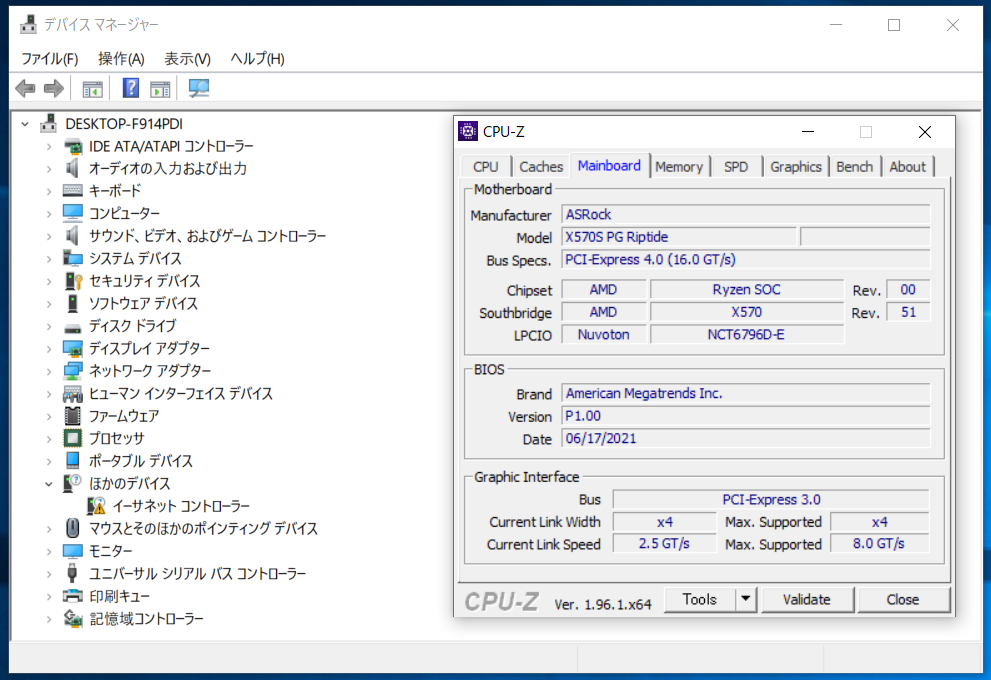The width and height of the screenshot is (991, 680).
Task: Open the CPU-Z Tools dropdown arrow
Action: click(746, 598)
